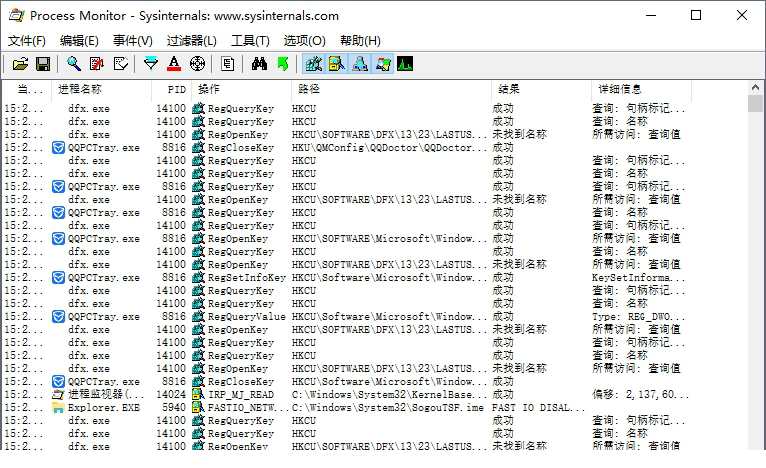This screenshot has height=468, width=766.
Task: Select the RegSetInfoKey operation cell
Action: [x=247, y=277]
